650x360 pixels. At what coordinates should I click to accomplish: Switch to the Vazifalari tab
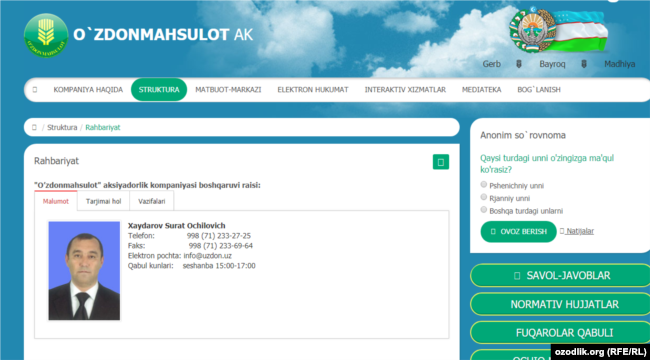[x=152, y=202]
